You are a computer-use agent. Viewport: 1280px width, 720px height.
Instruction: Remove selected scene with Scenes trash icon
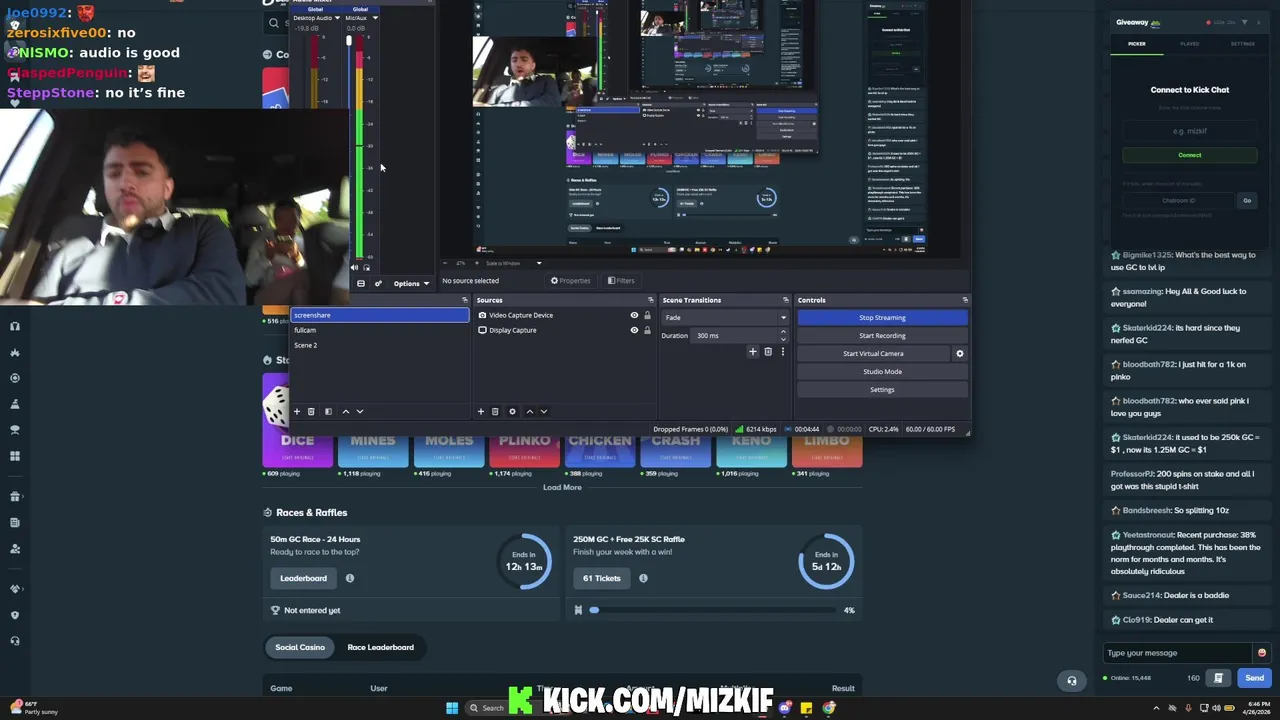coord(311,411)
